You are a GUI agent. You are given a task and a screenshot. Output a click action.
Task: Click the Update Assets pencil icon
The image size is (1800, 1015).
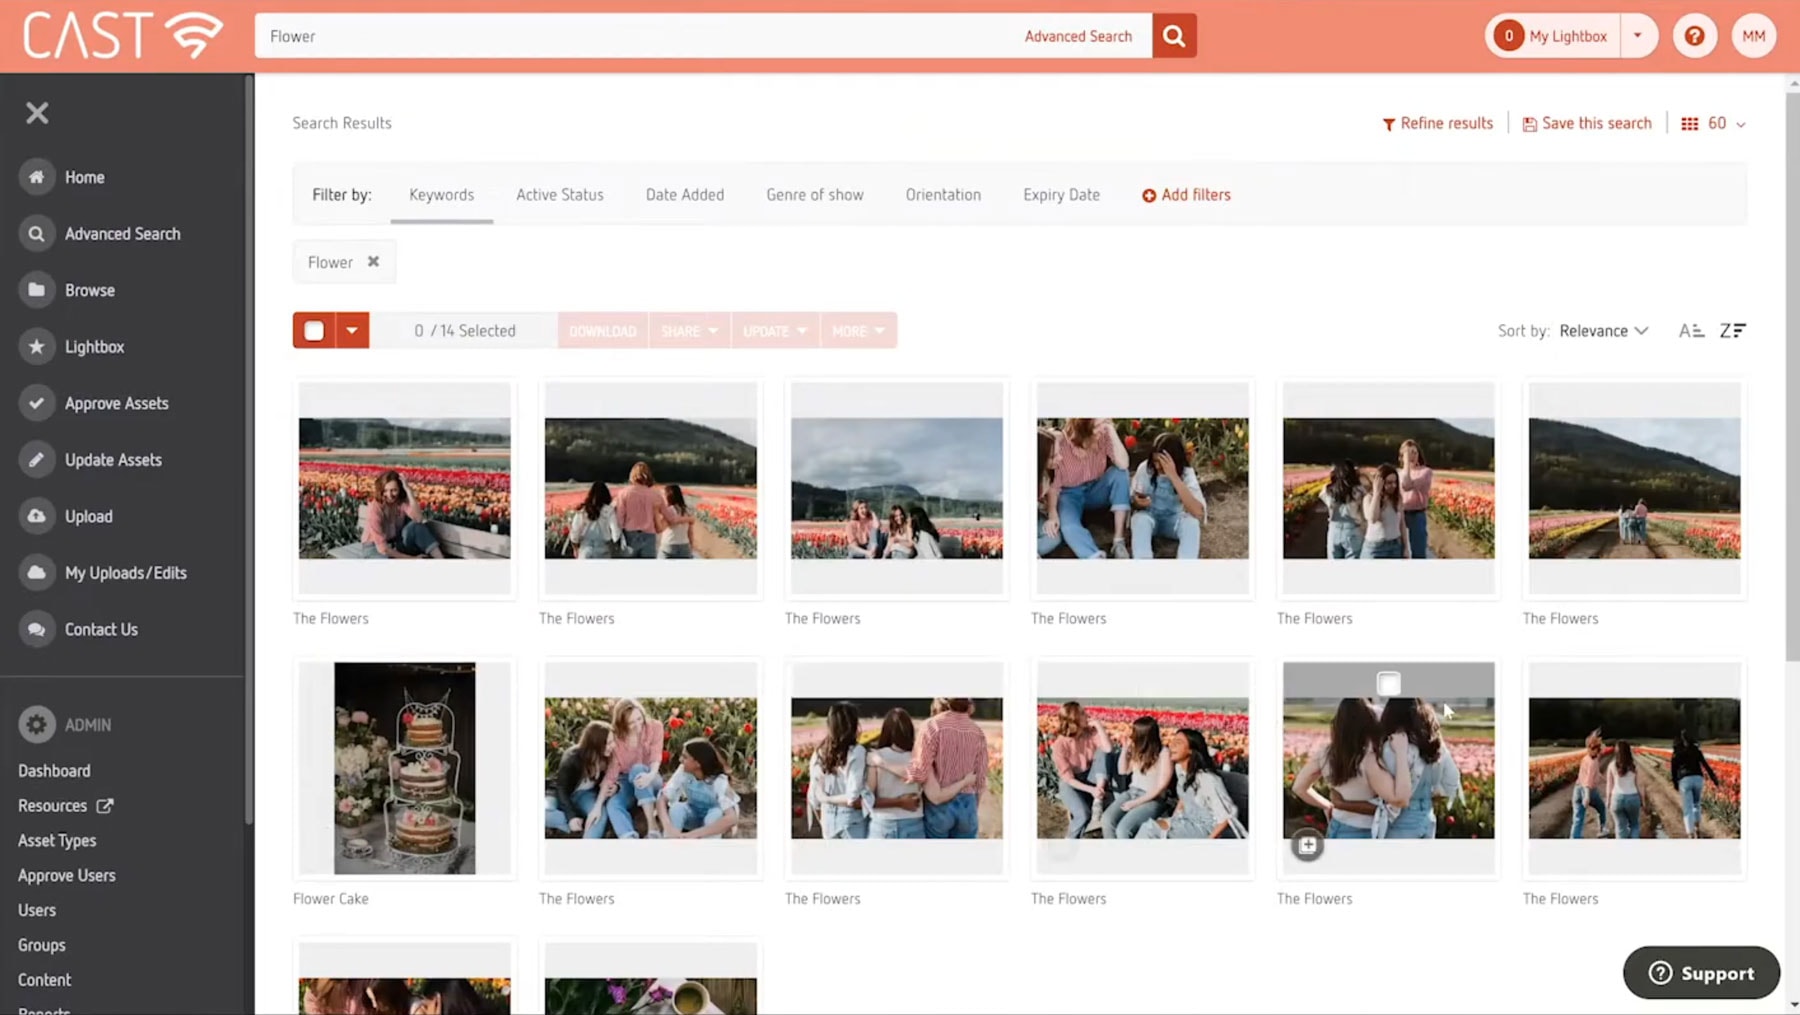pos(36,460)
